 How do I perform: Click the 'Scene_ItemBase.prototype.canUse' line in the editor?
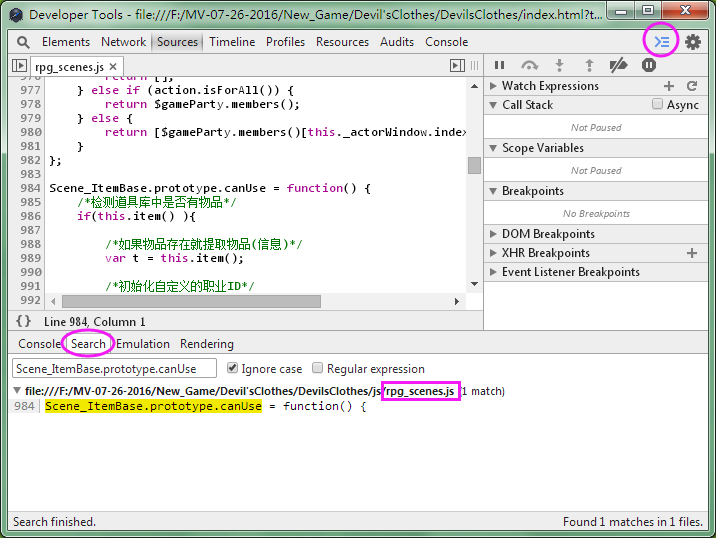[210, 188]
